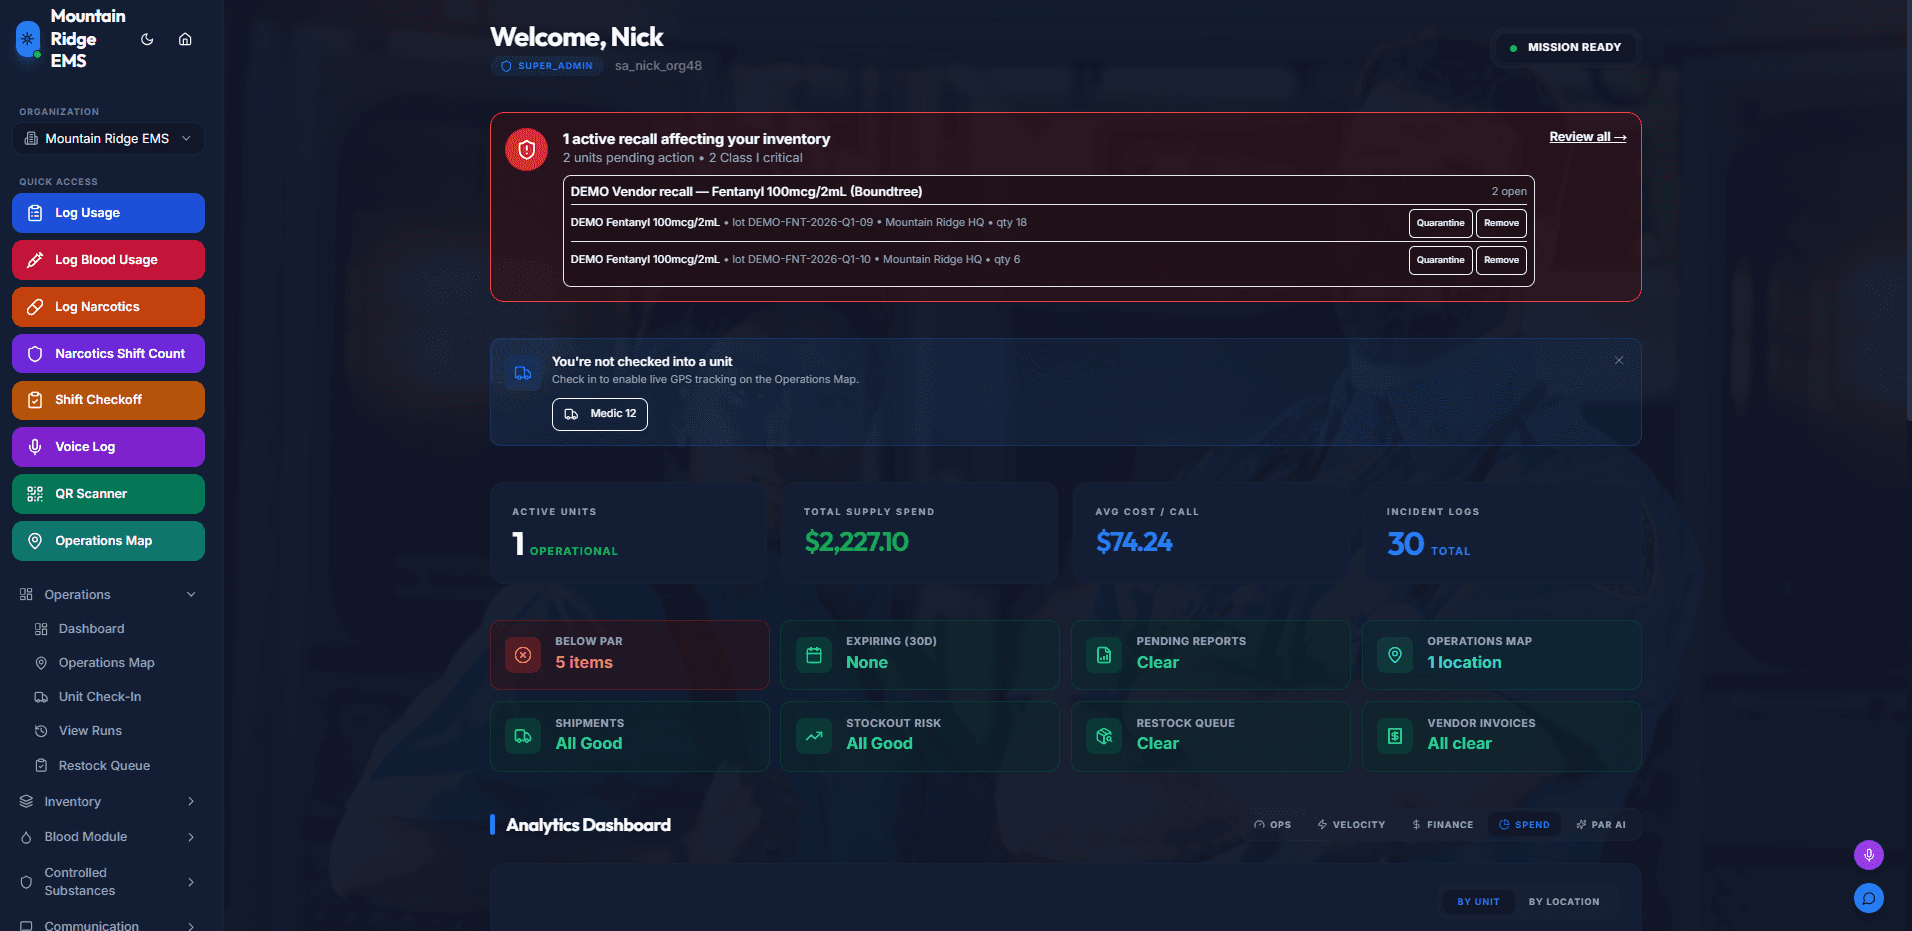The image size is (1912, 931).
Task: Open Unit Check-In sidebar link
Action: coord(100,697)
